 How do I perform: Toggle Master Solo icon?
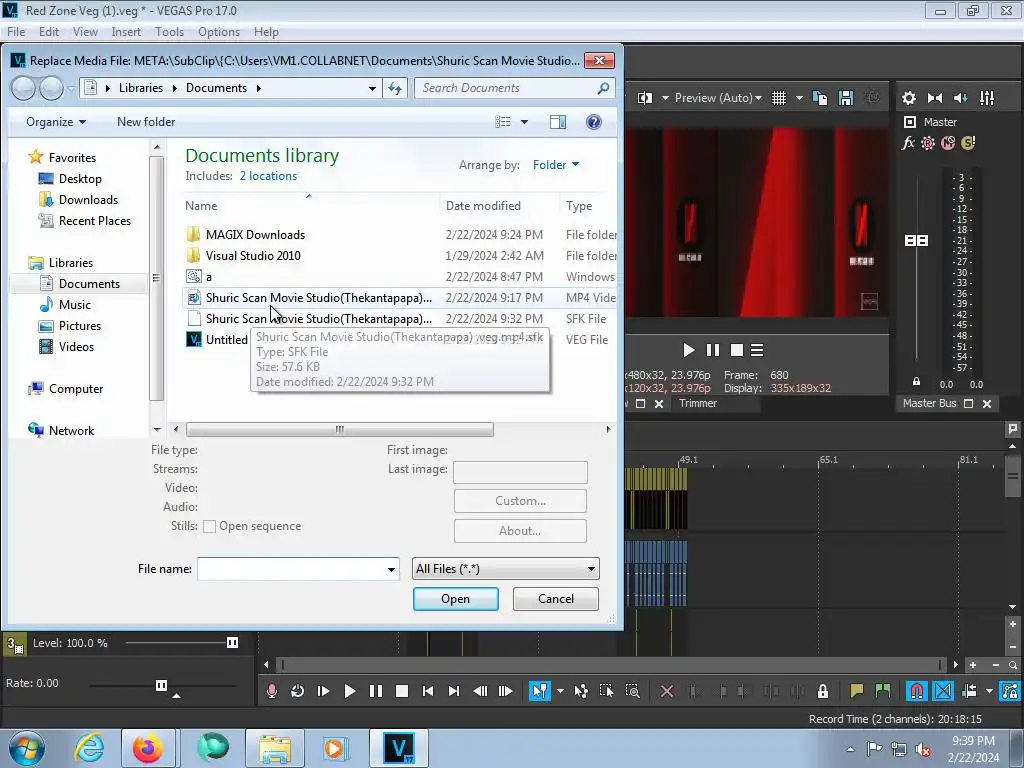pyautogui.click(x=968, y=143)
